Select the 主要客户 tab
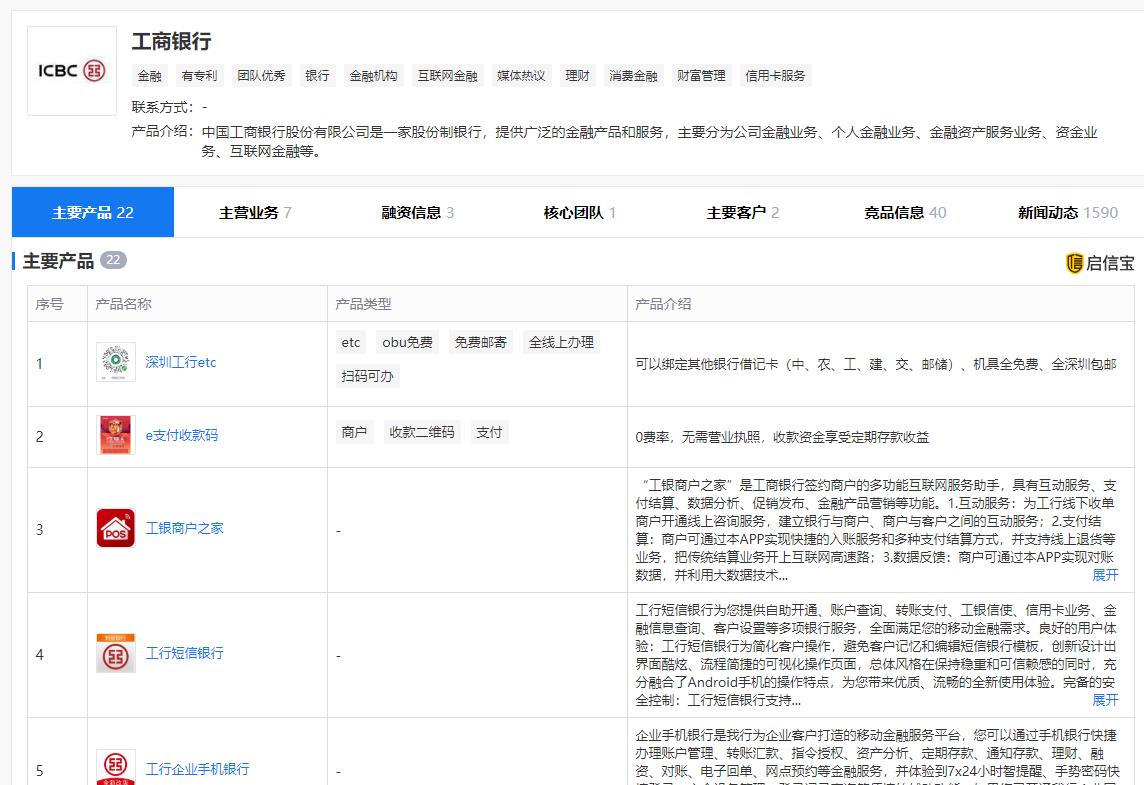The height and width of the screenshot is (785, 1144). click(743, 212)
